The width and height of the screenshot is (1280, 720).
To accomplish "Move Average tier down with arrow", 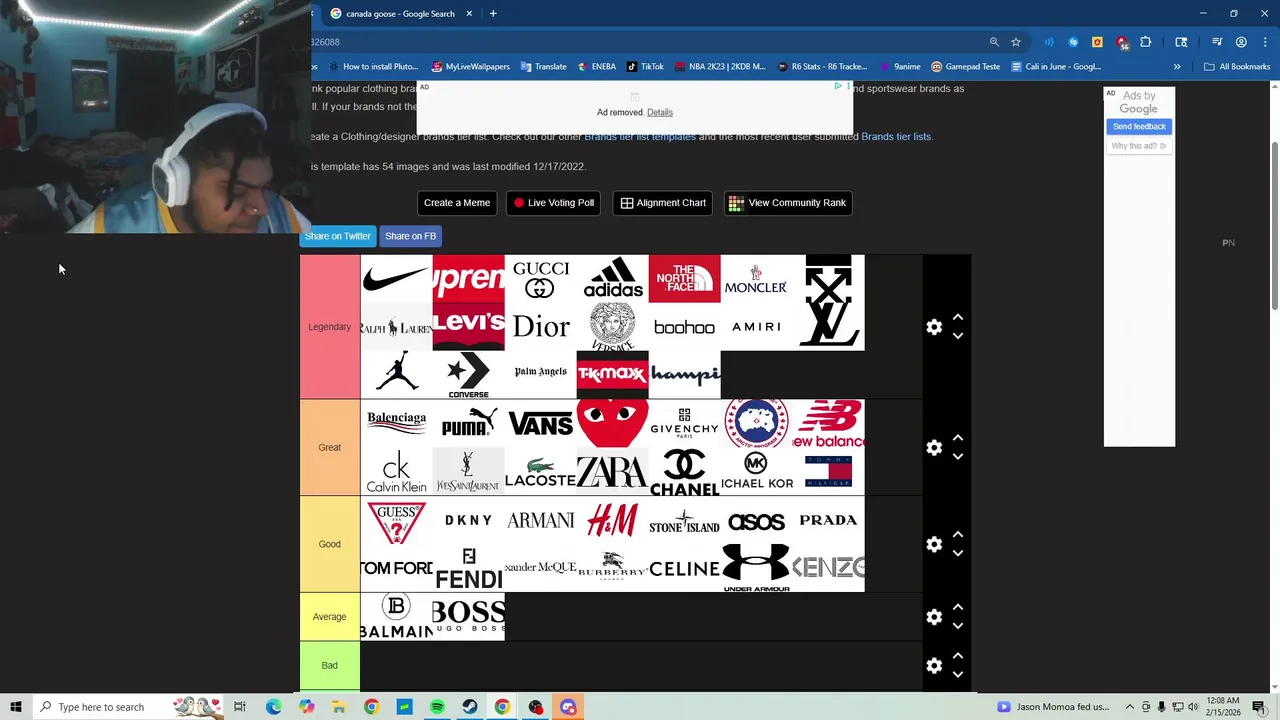I will 958,626.
